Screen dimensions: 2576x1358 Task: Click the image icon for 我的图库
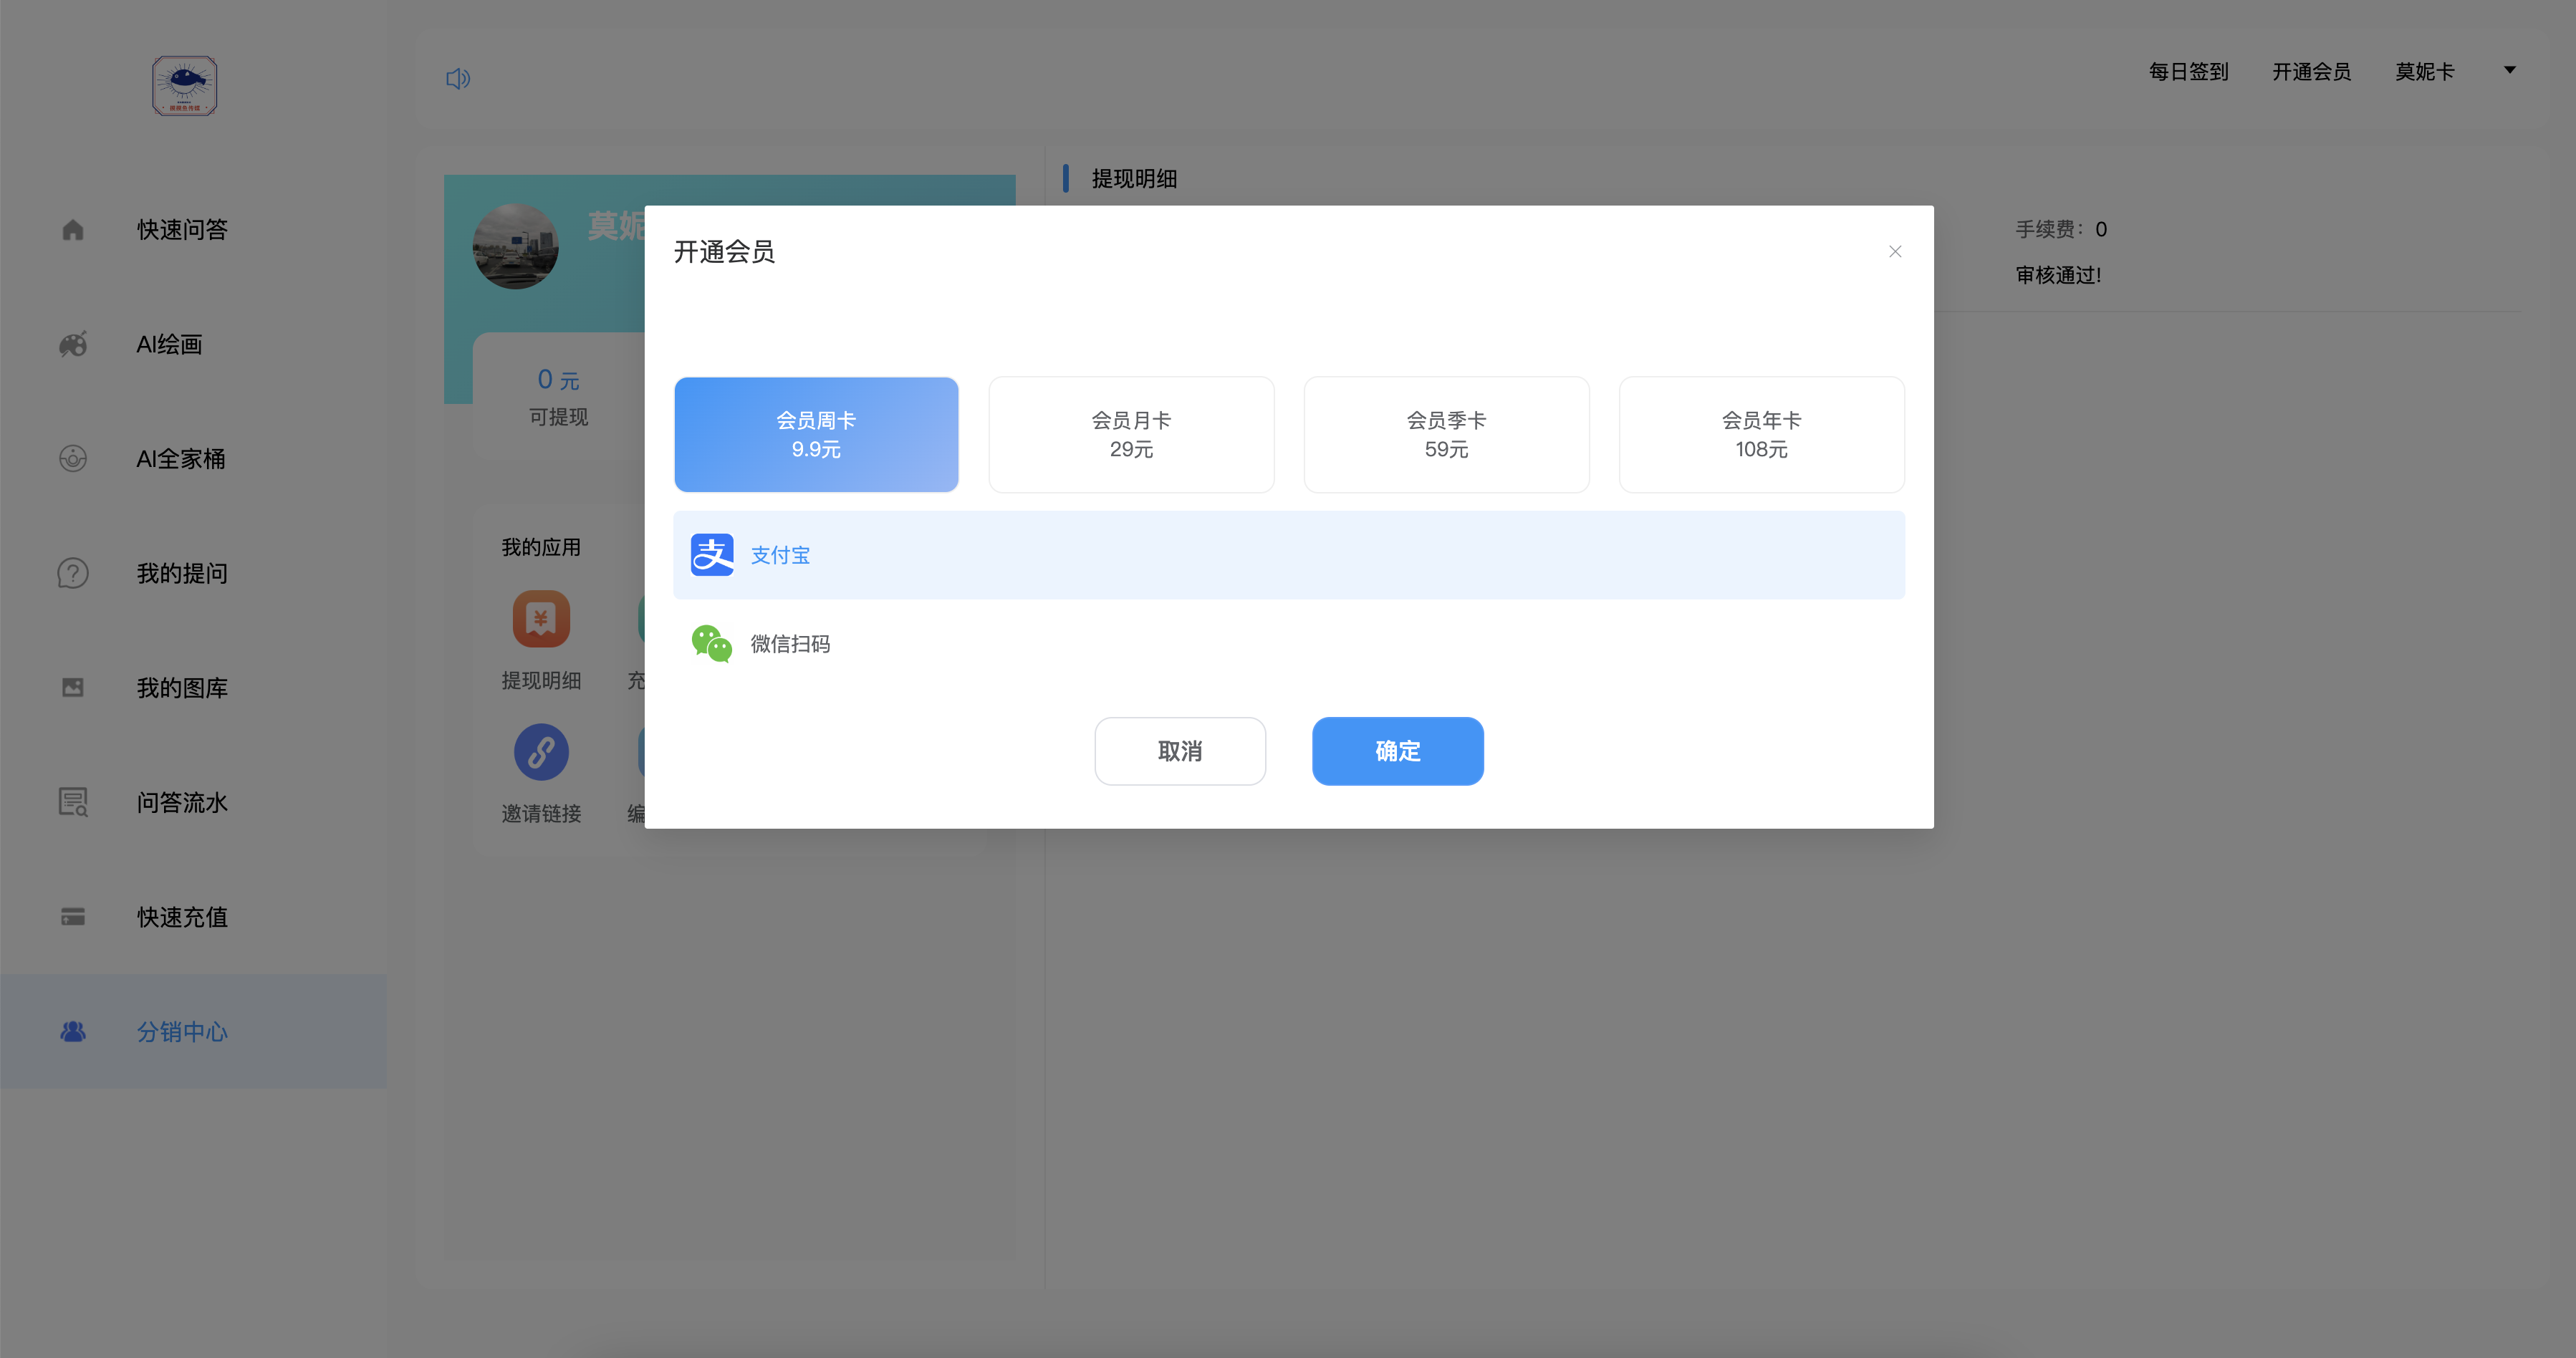coord(73,687)
